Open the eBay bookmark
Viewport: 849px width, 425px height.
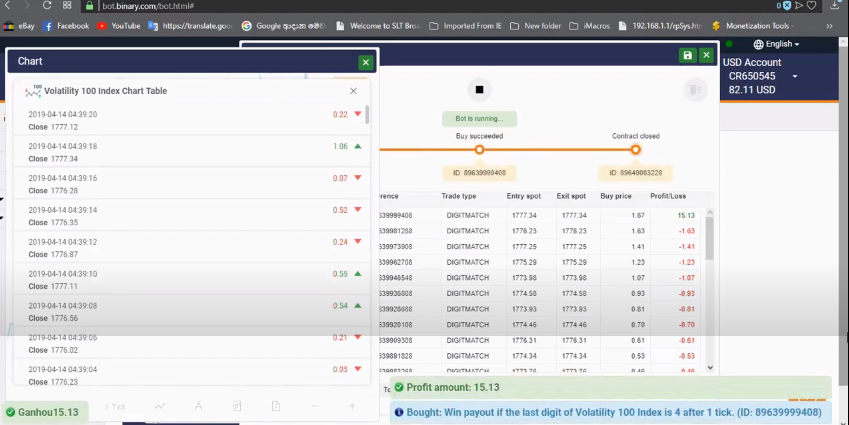19,26
